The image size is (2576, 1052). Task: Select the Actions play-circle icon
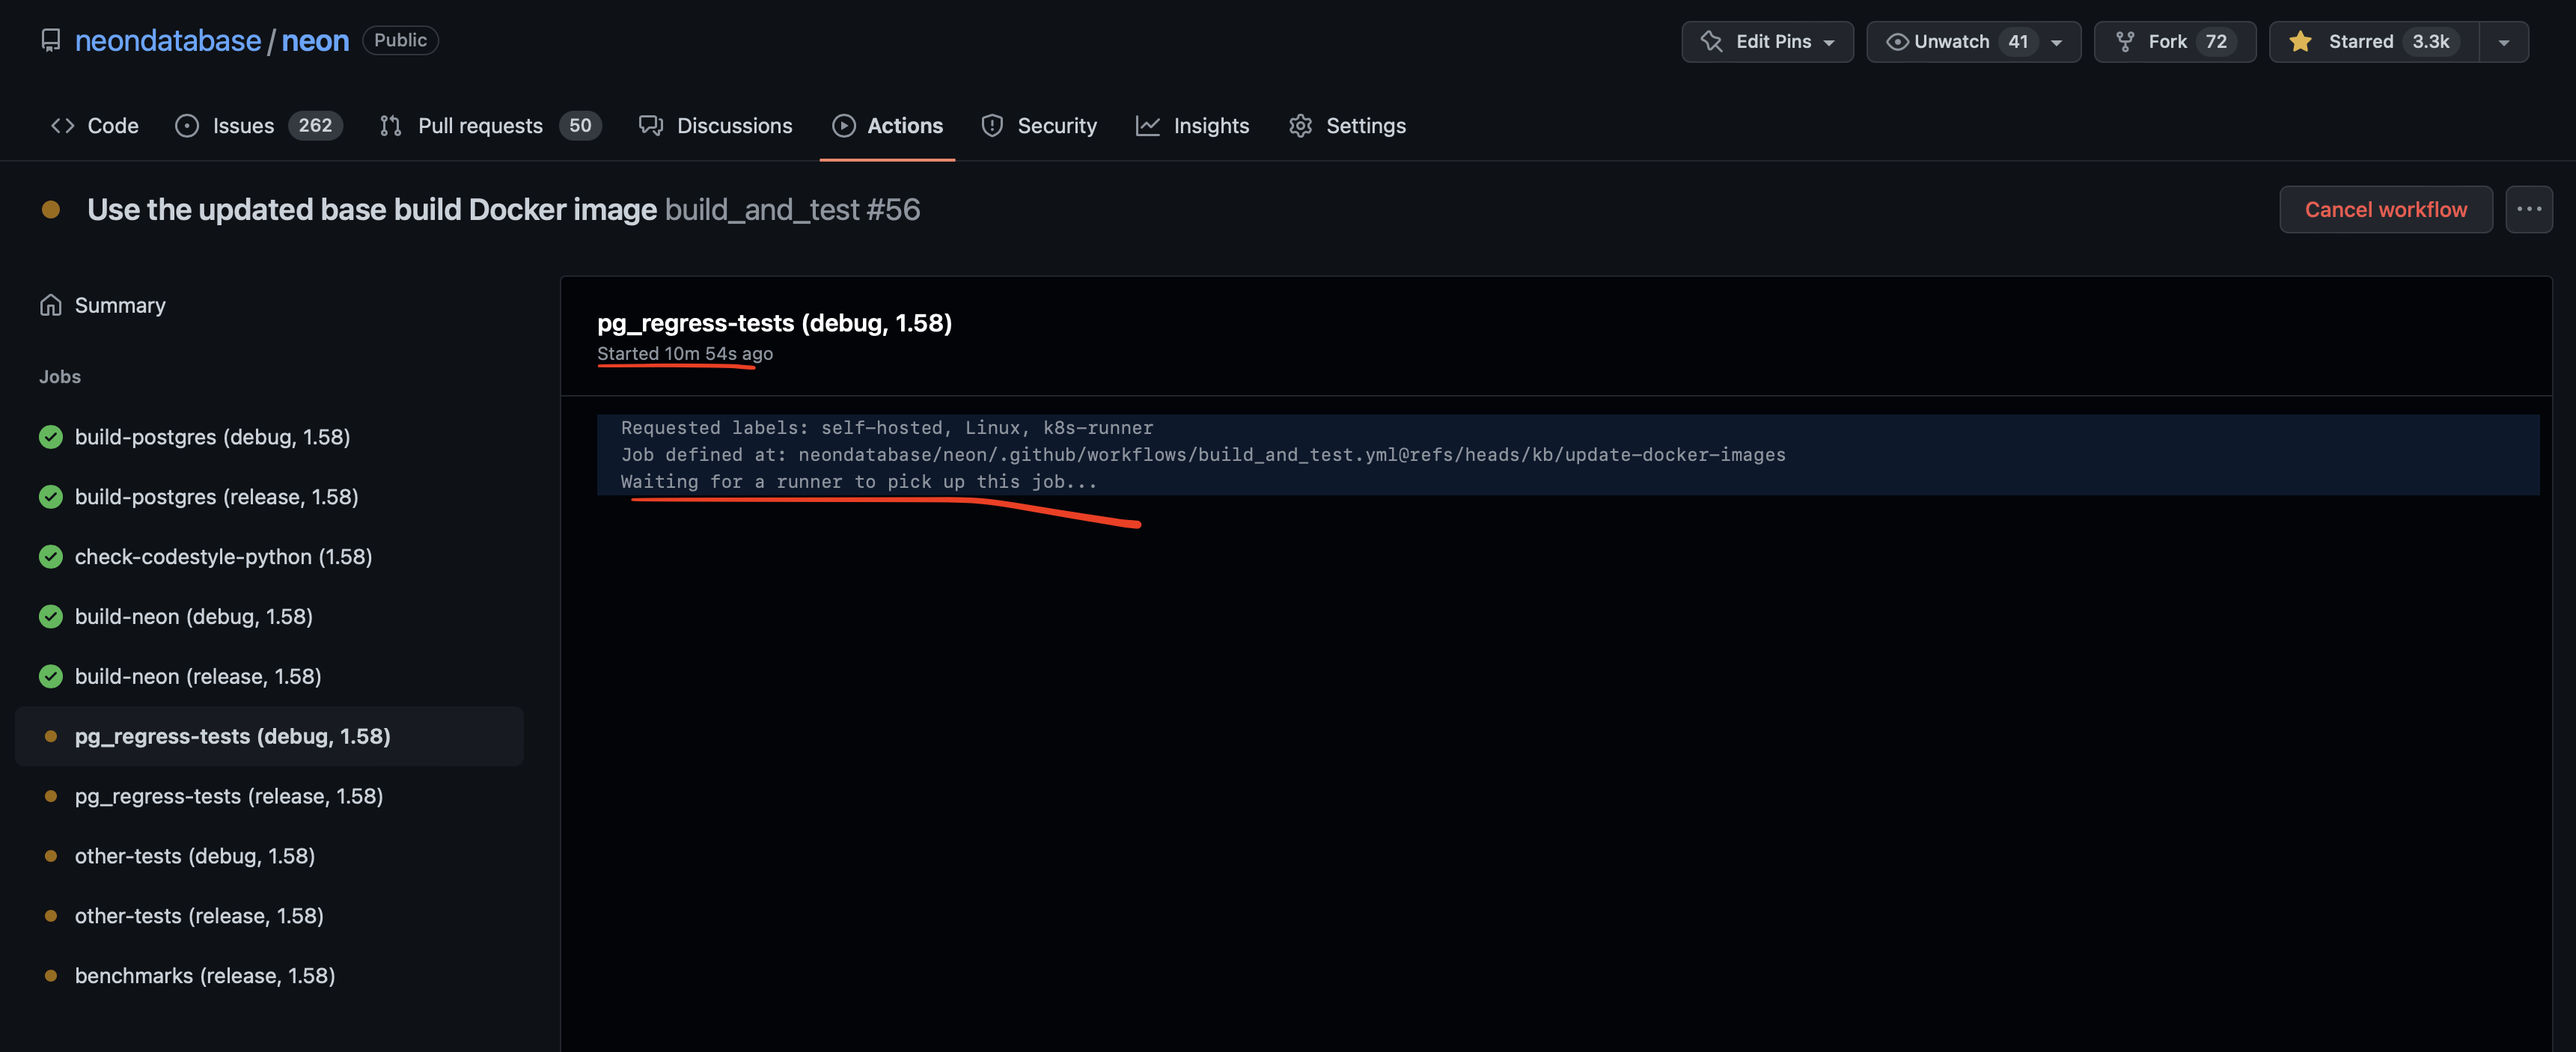(845, 125)
